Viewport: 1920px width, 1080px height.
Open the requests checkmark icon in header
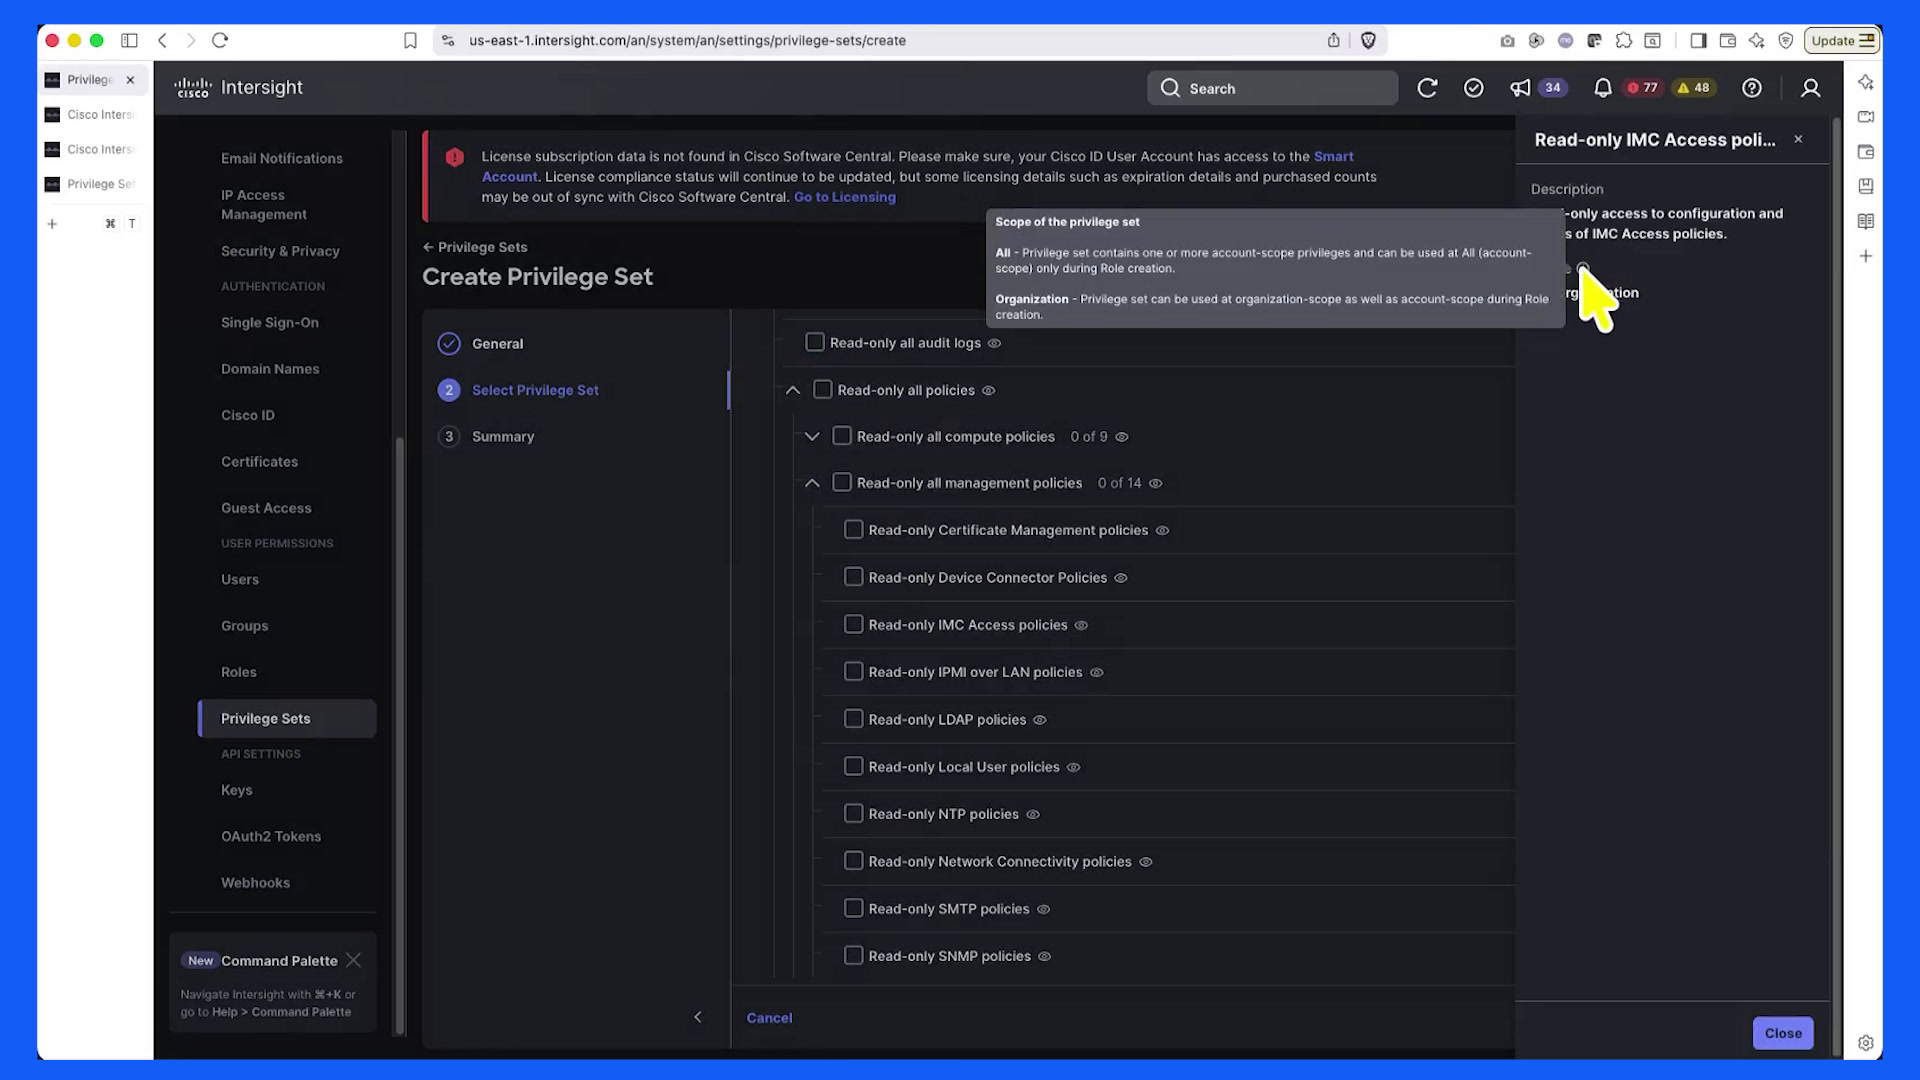[x=1473, y=88]
